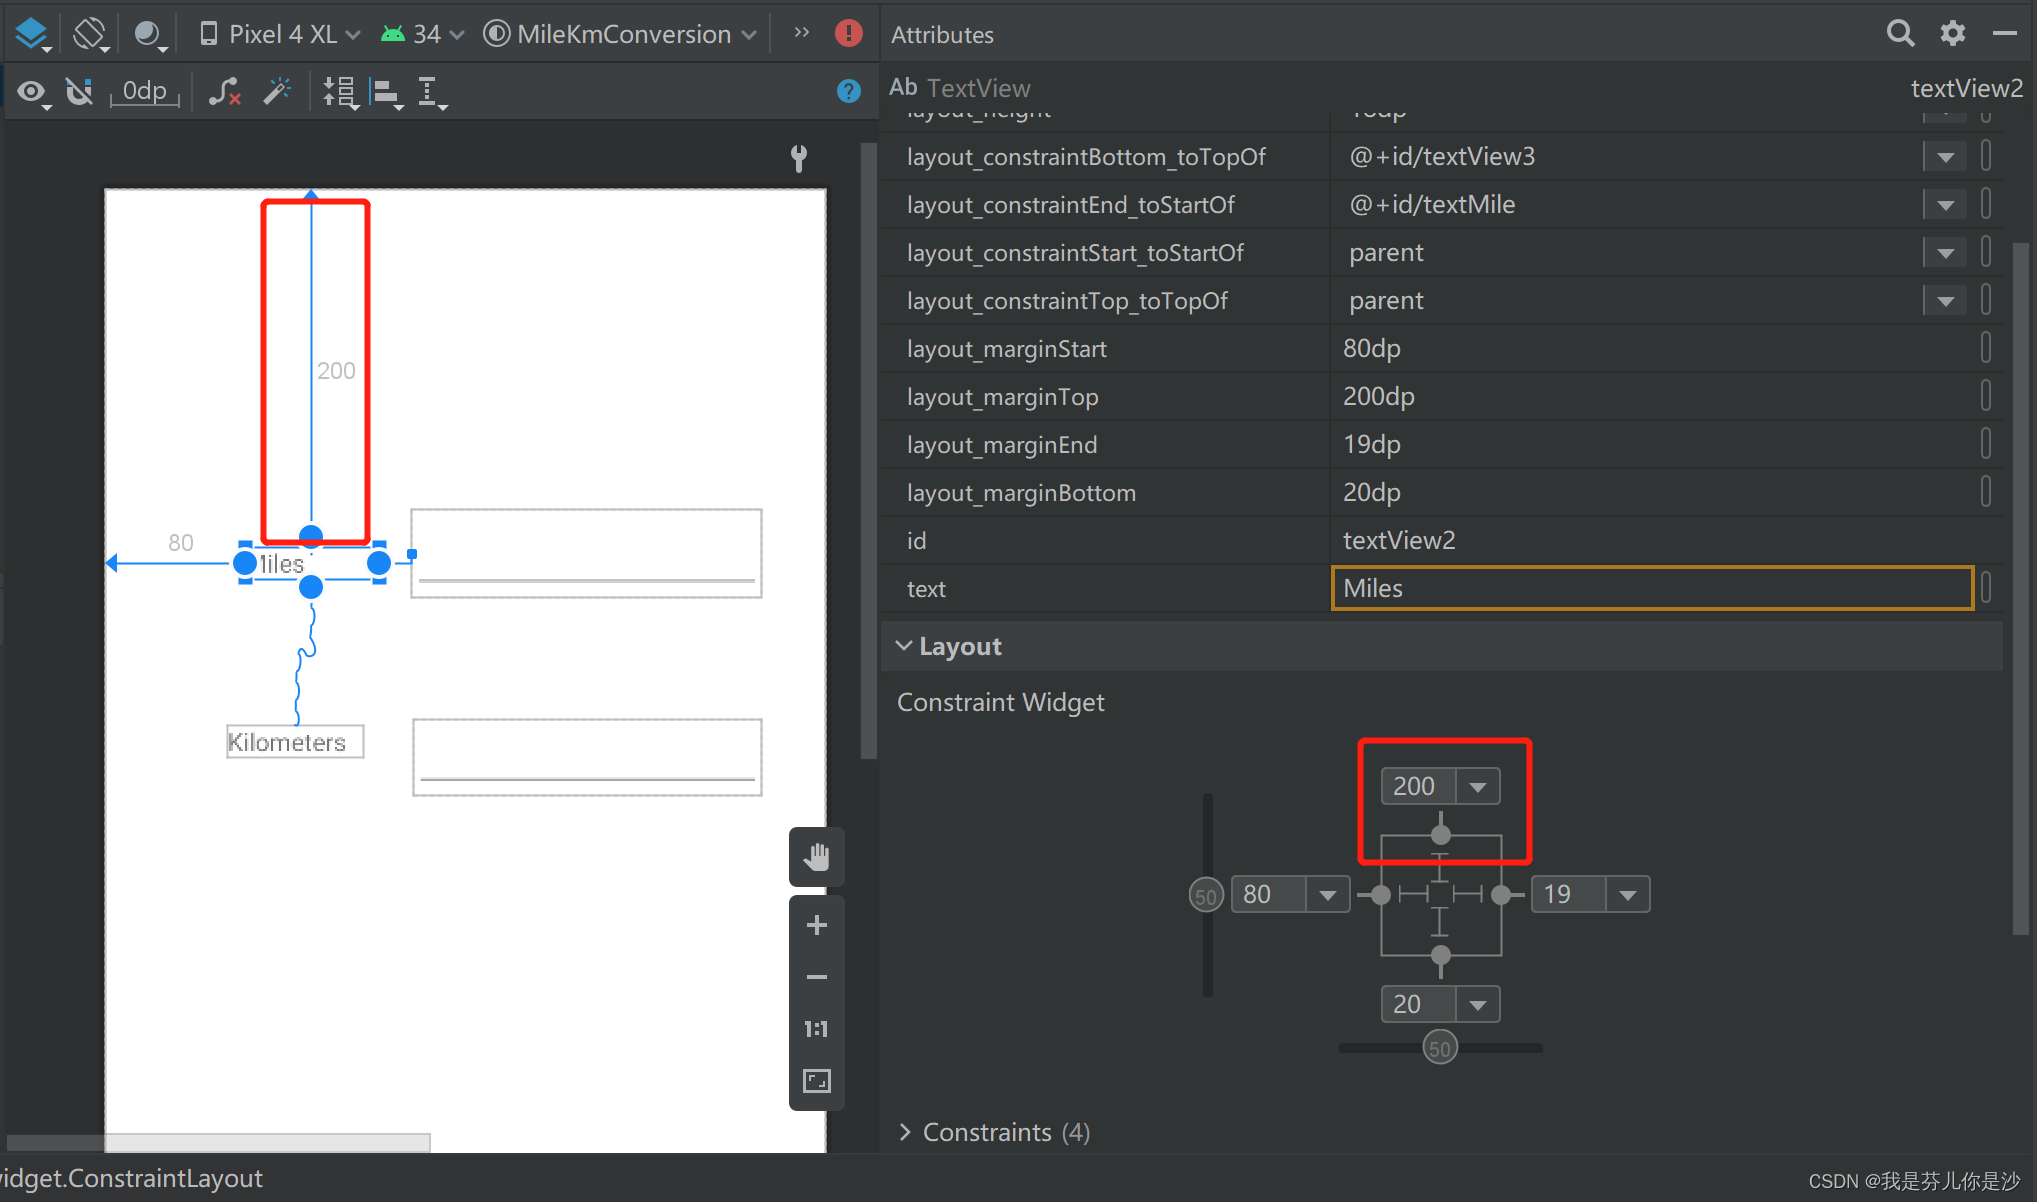Click the zoom to fit screen icon
This screenshot has width=2037, height=1202.
tap(816, 1081)
